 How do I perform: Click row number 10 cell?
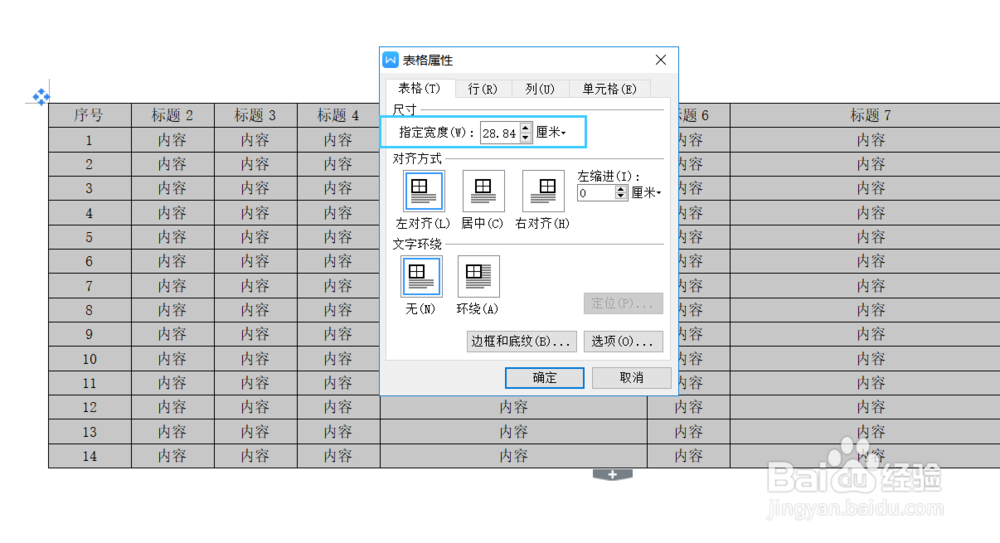(90, 359)
